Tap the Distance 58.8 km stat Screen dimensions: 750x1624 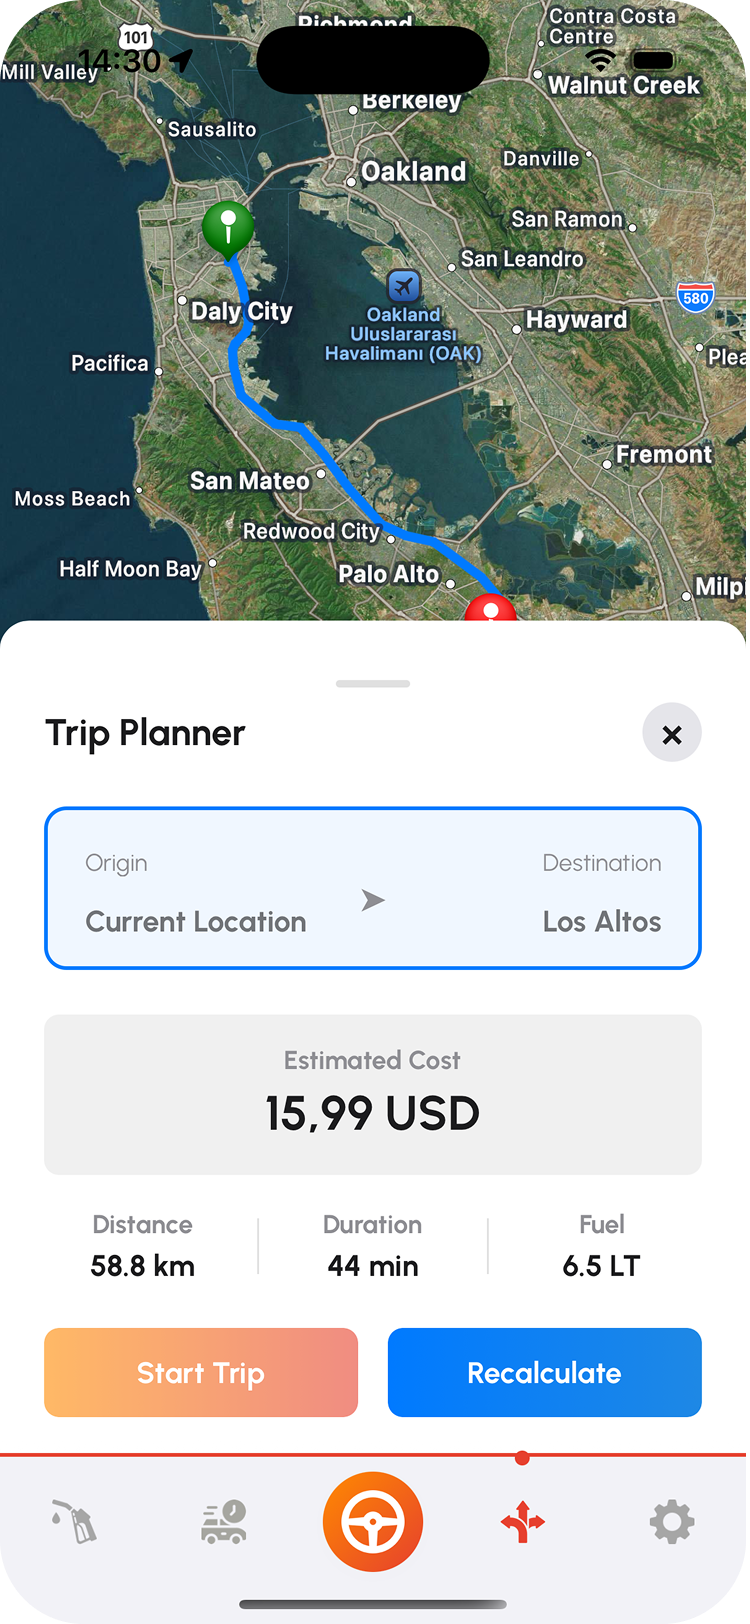[x=143, y=1246]
